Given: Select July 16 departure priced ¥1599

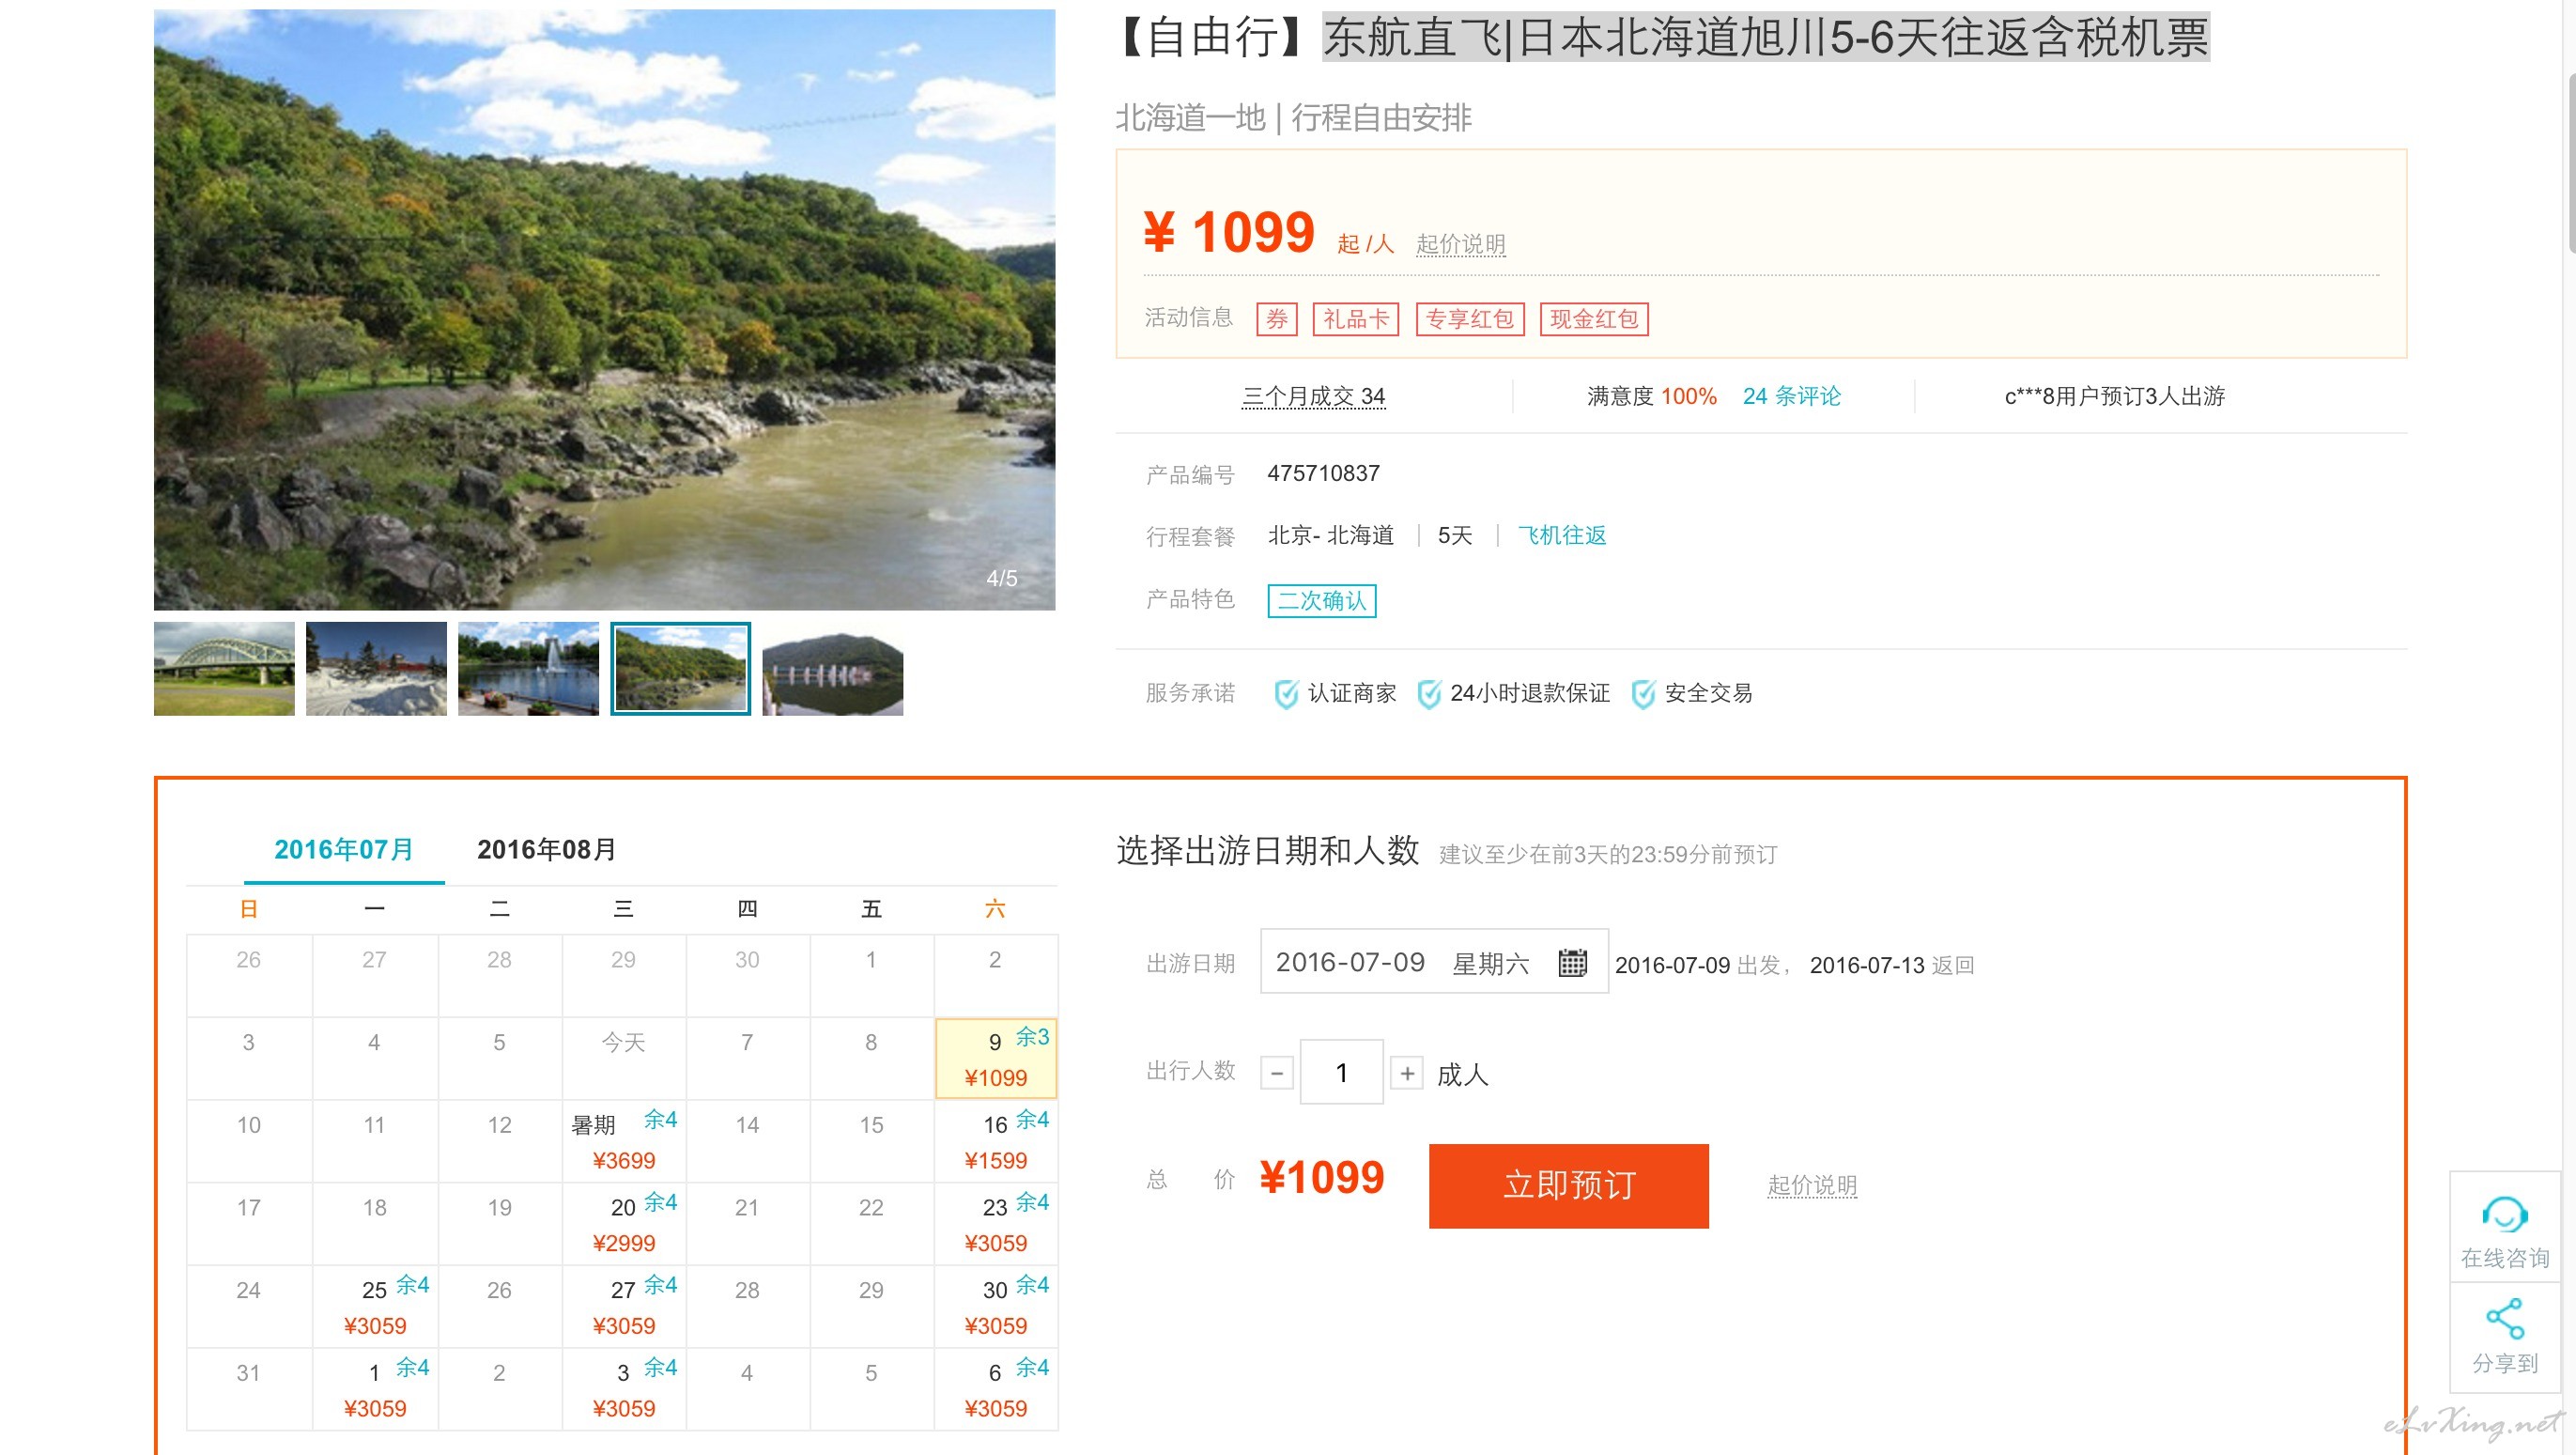Looking at the screenshot, I should coord(995,1141).
